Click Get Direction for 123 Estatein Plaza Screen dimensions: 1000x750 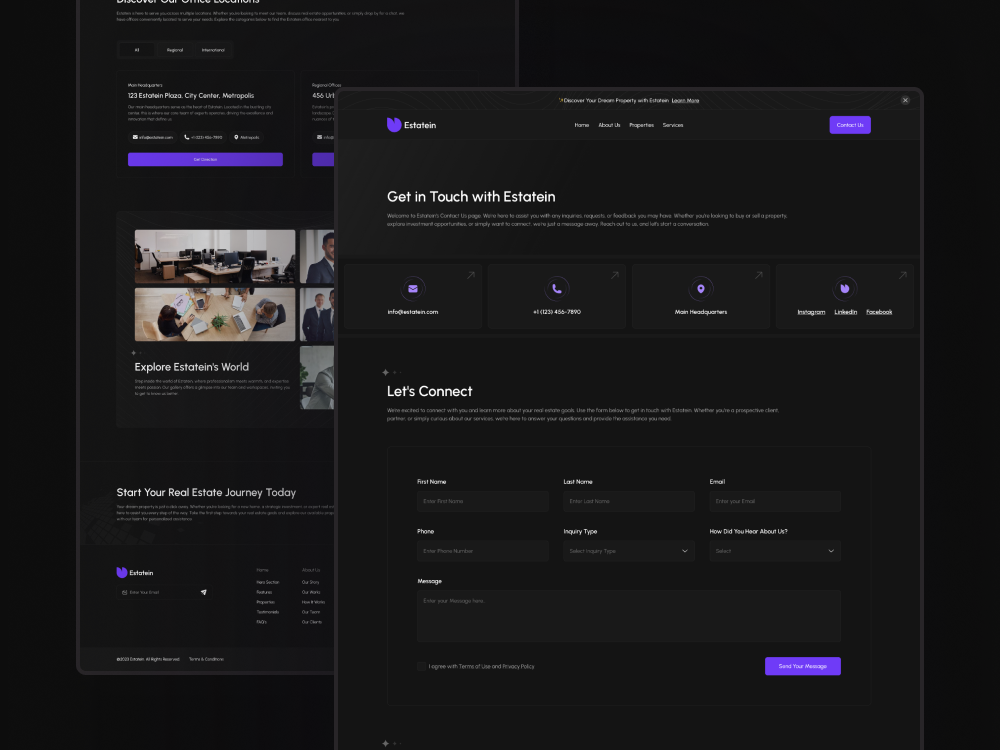click(205, 159)
